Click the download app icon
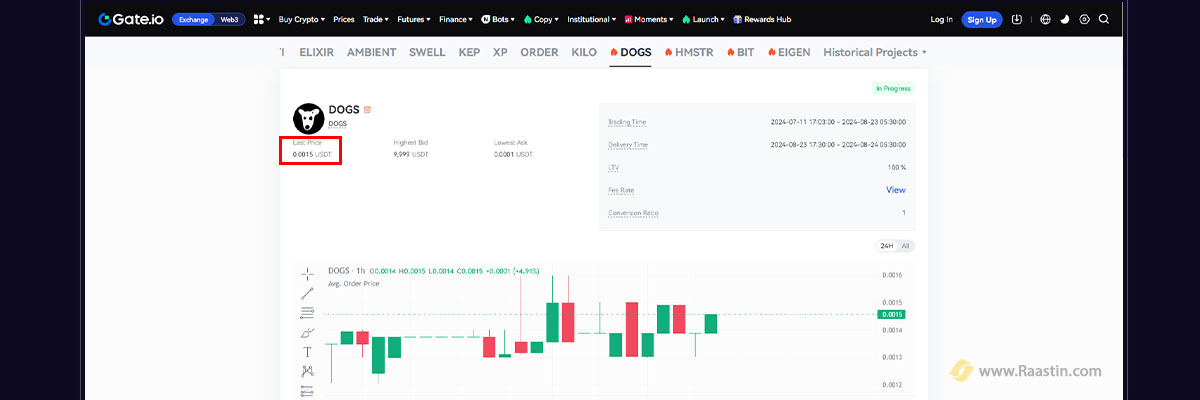Viewport: 1200px width, 400px height. 1017,19
